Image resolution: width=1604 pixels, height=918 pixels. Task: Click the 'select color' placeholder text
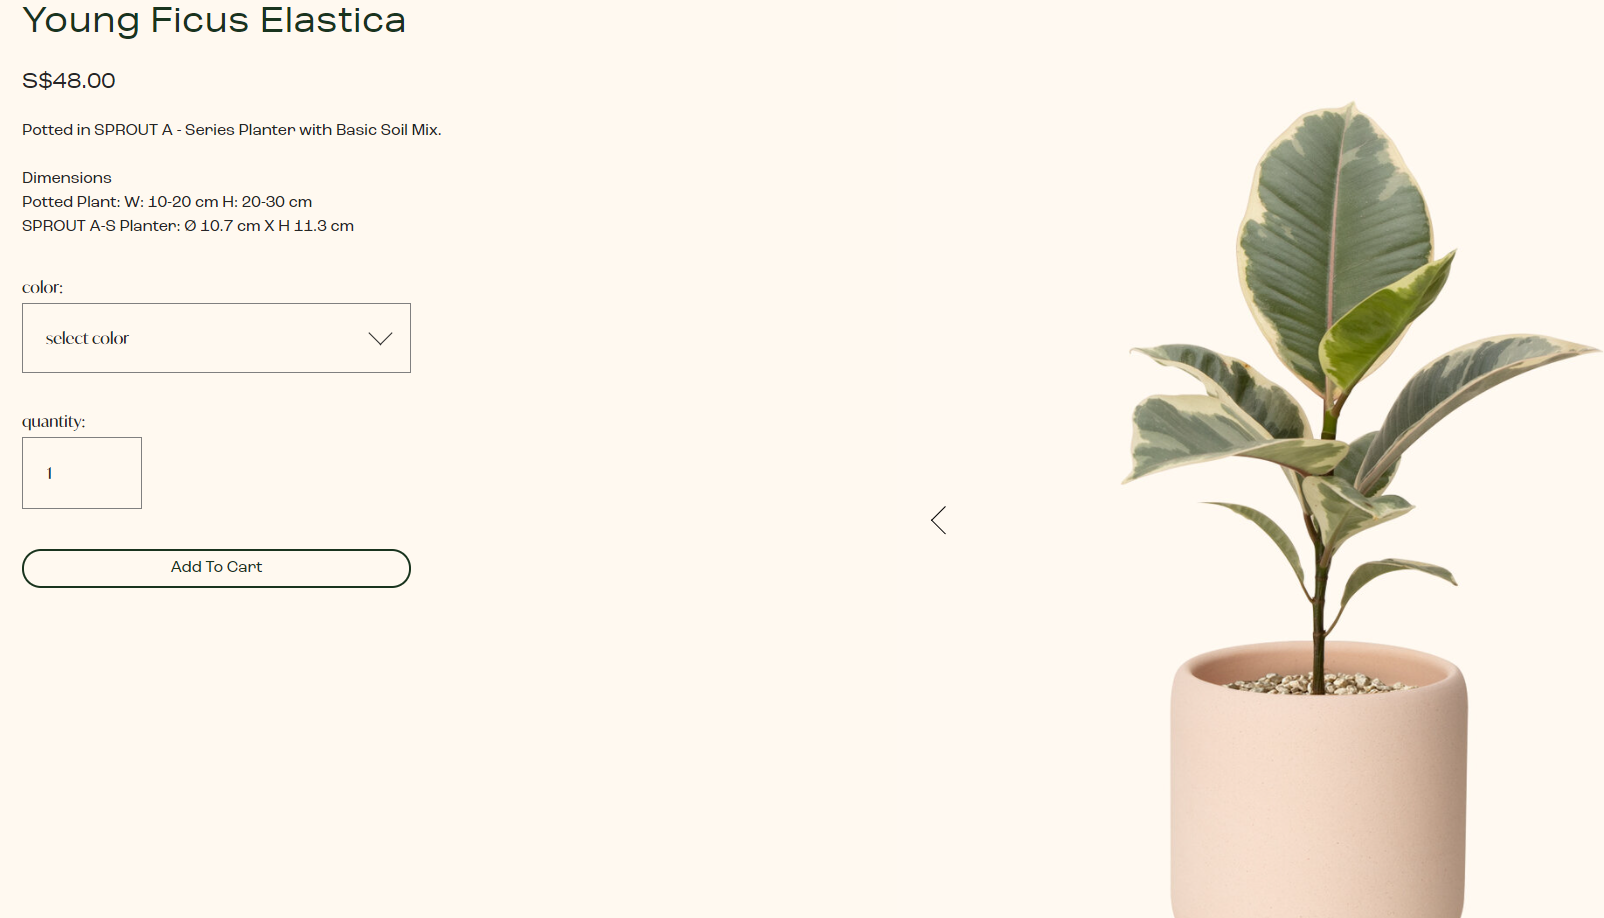[87, 339]
